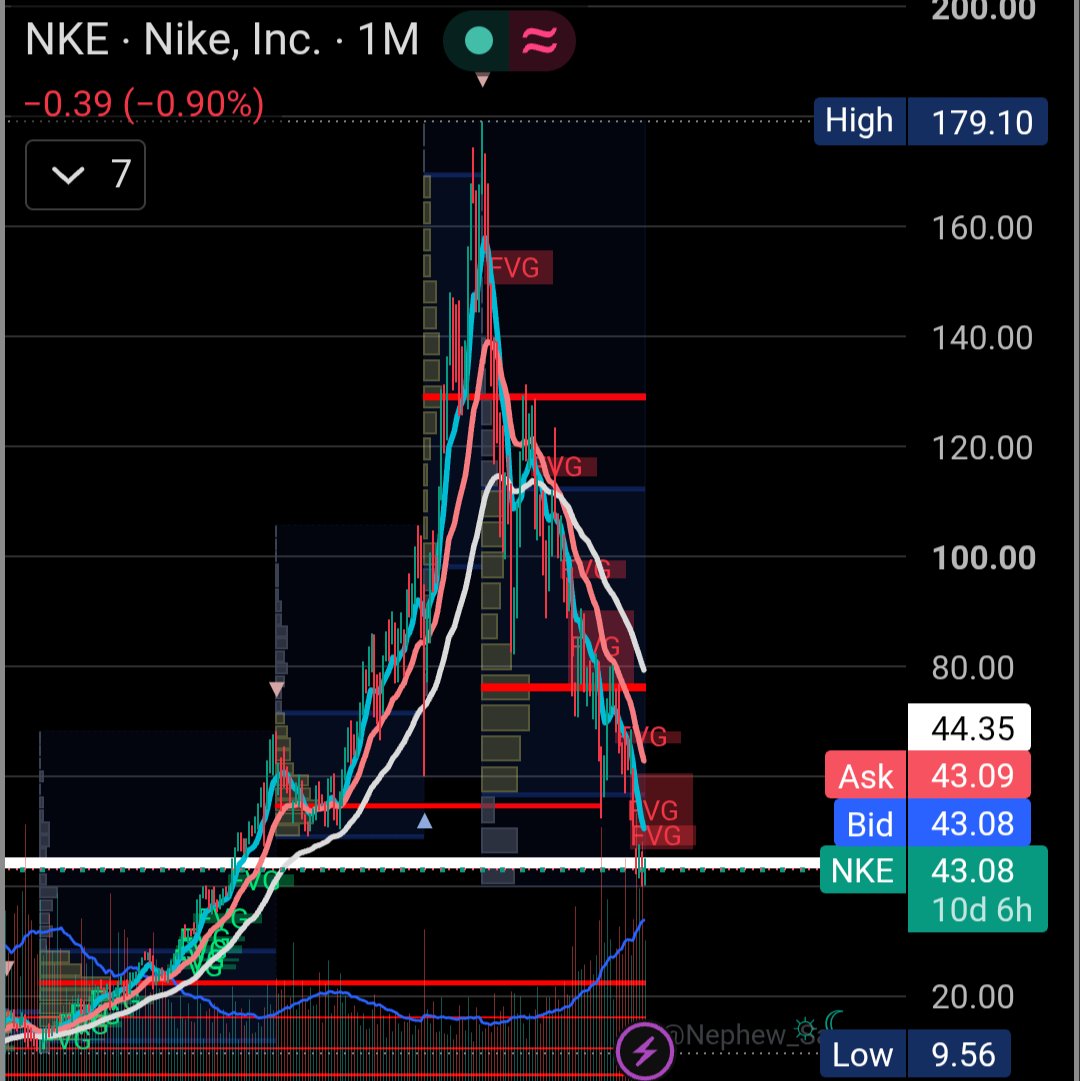Expand the collapsed indicators legend showing 7

pyautogui.click(x=85, y=174)
